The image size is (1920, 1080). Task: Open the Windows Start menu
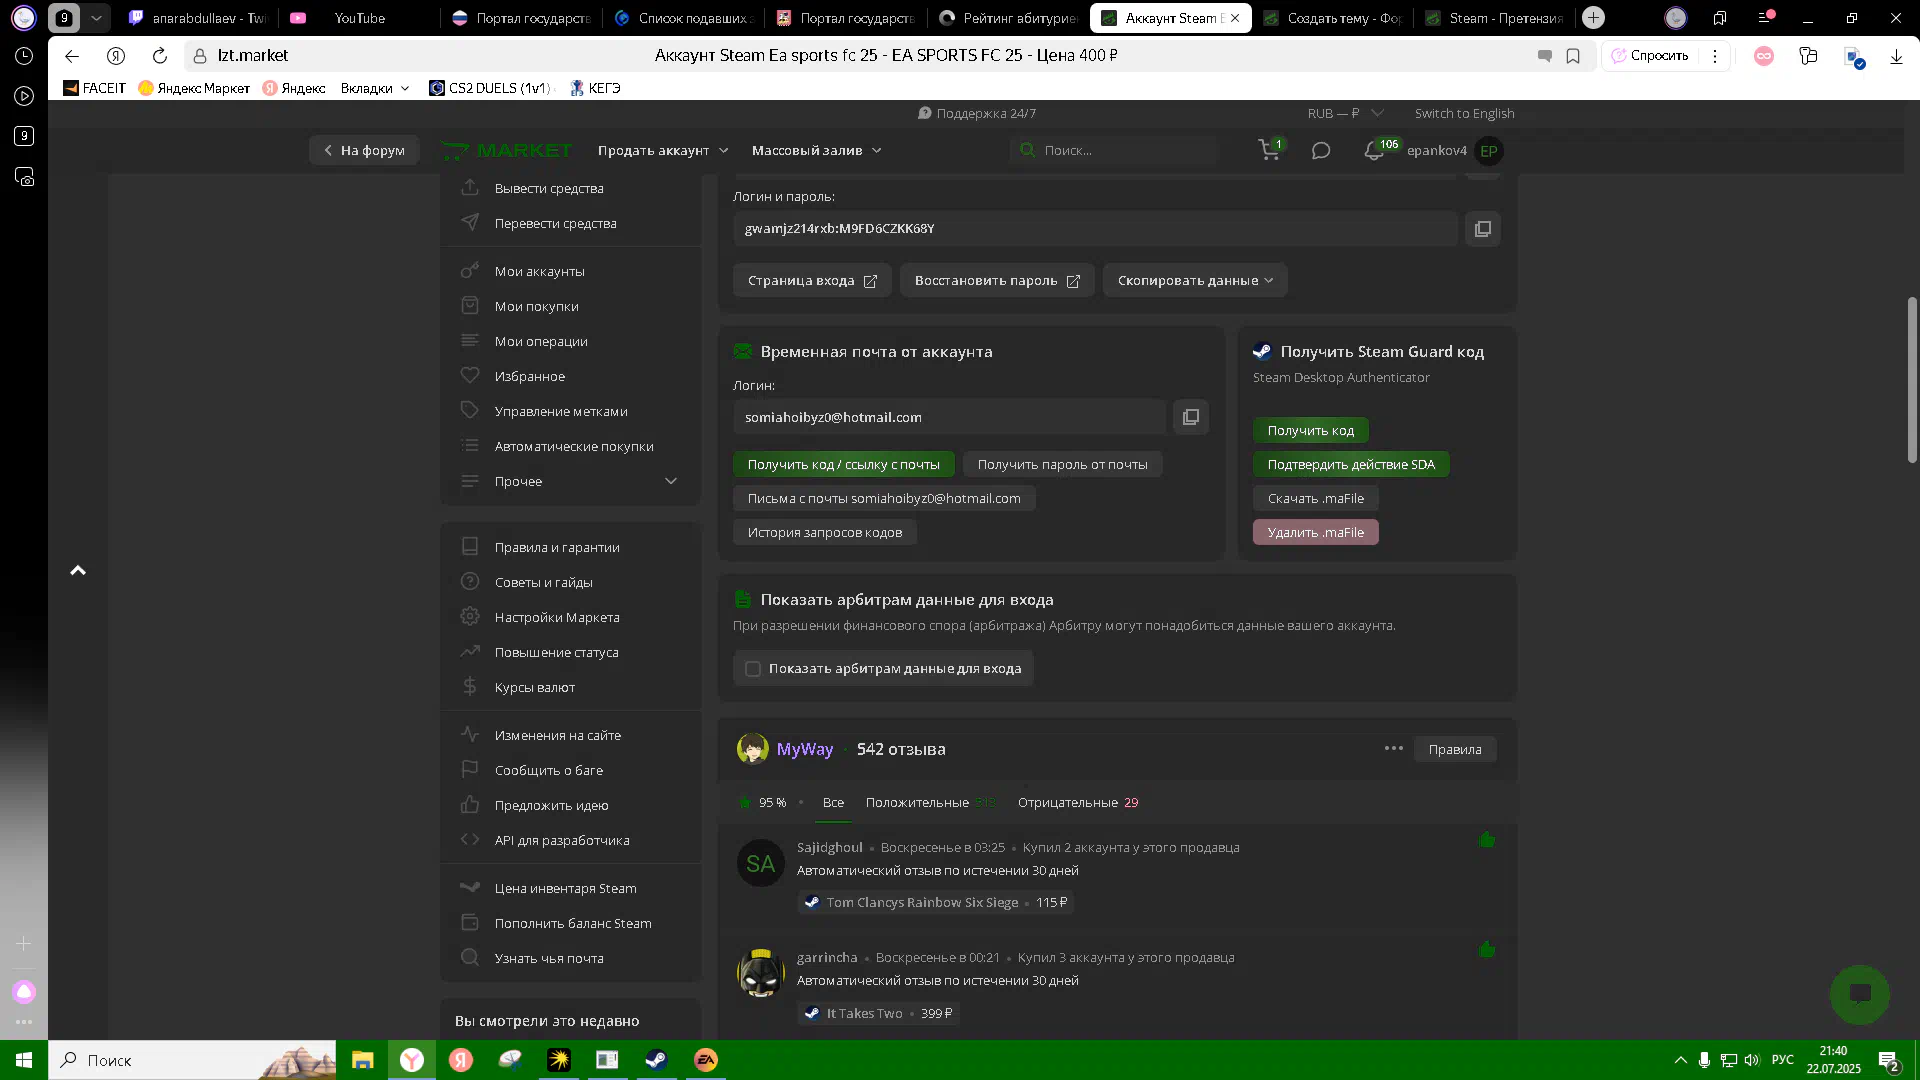coord(24,1060)
